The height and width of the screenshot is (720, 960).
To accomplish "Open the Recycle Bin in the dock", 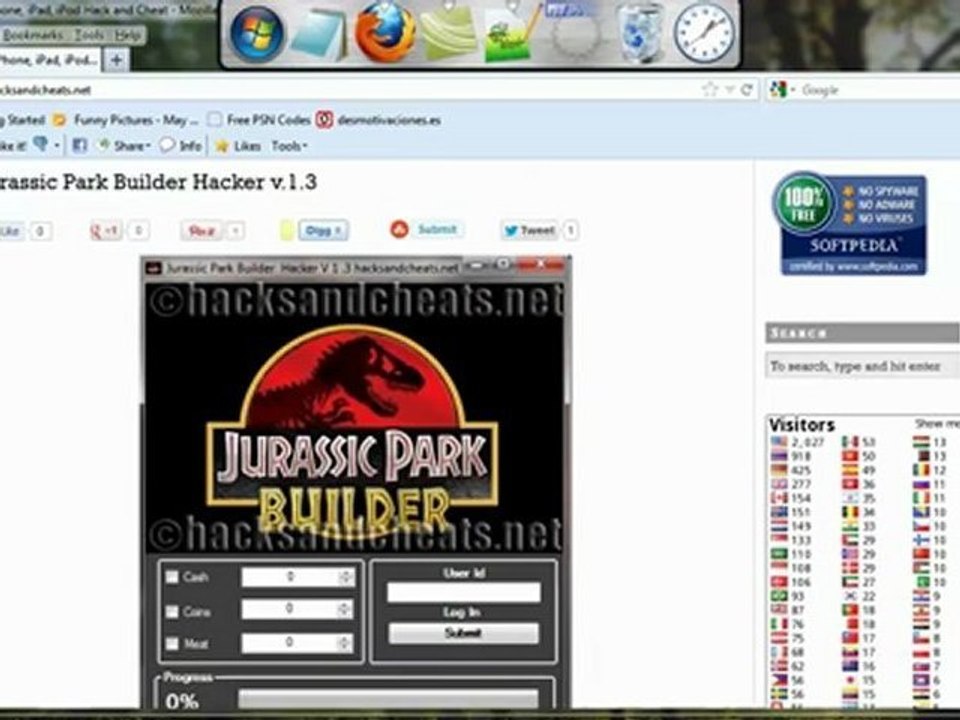I will pos(639,32).
